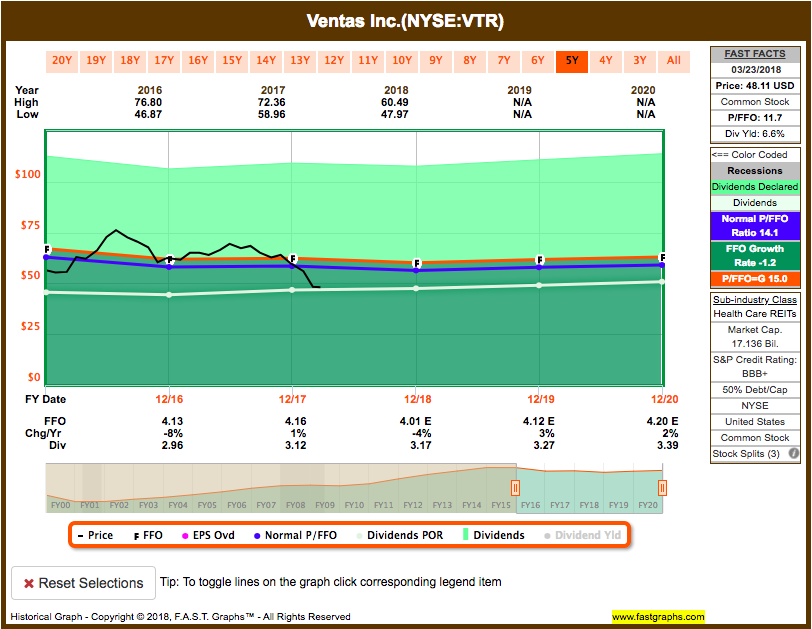Choose the 7Y range tab
This screenshot has height=629, width=812.
(504, 61)
